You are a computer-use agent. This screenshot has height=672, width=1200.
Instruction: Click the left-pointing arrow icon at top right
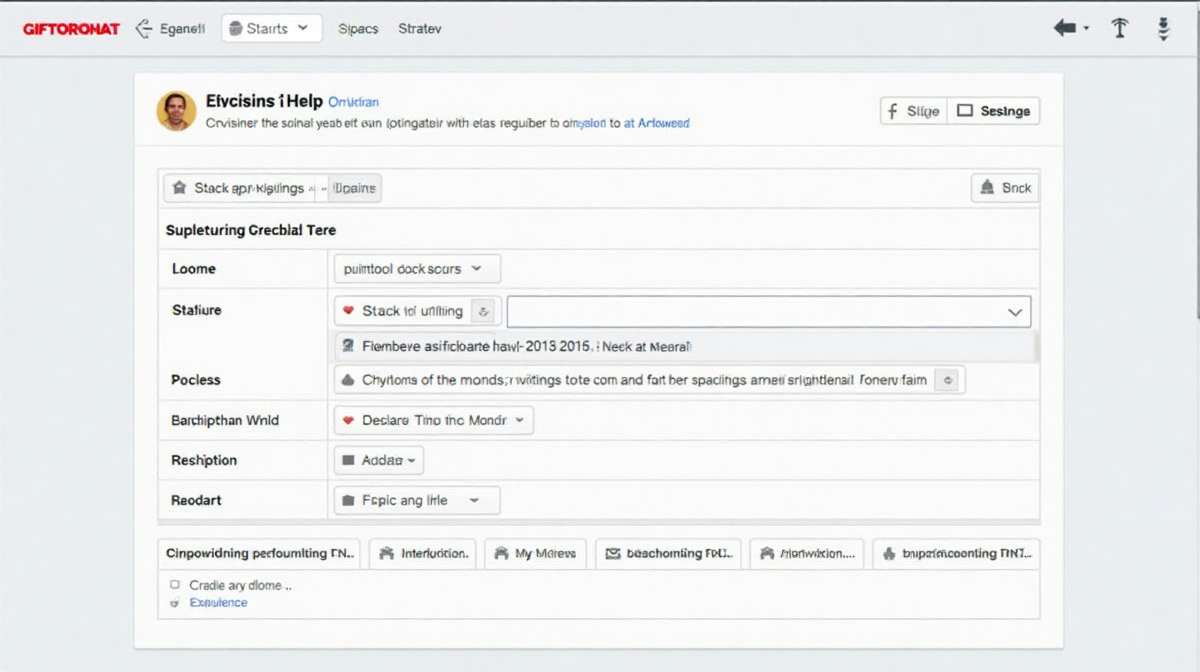coord(1065,28)
